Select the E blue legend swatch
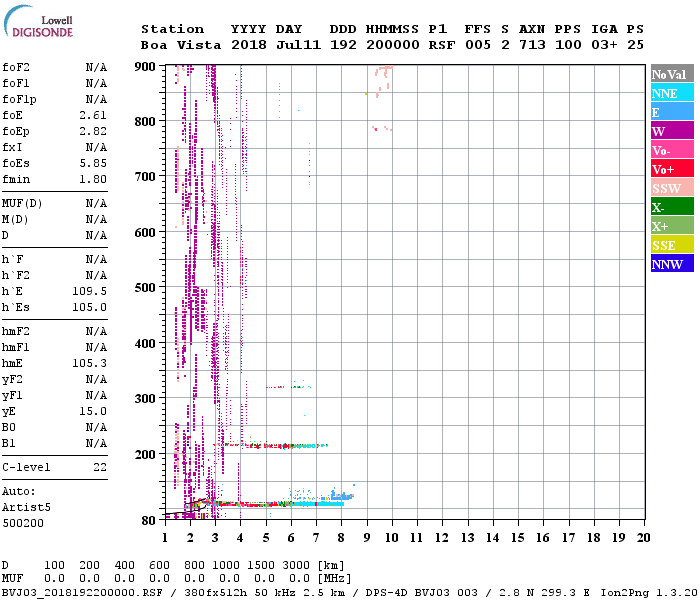The width and height of the screenshot is (700, 600). point(672,112)
